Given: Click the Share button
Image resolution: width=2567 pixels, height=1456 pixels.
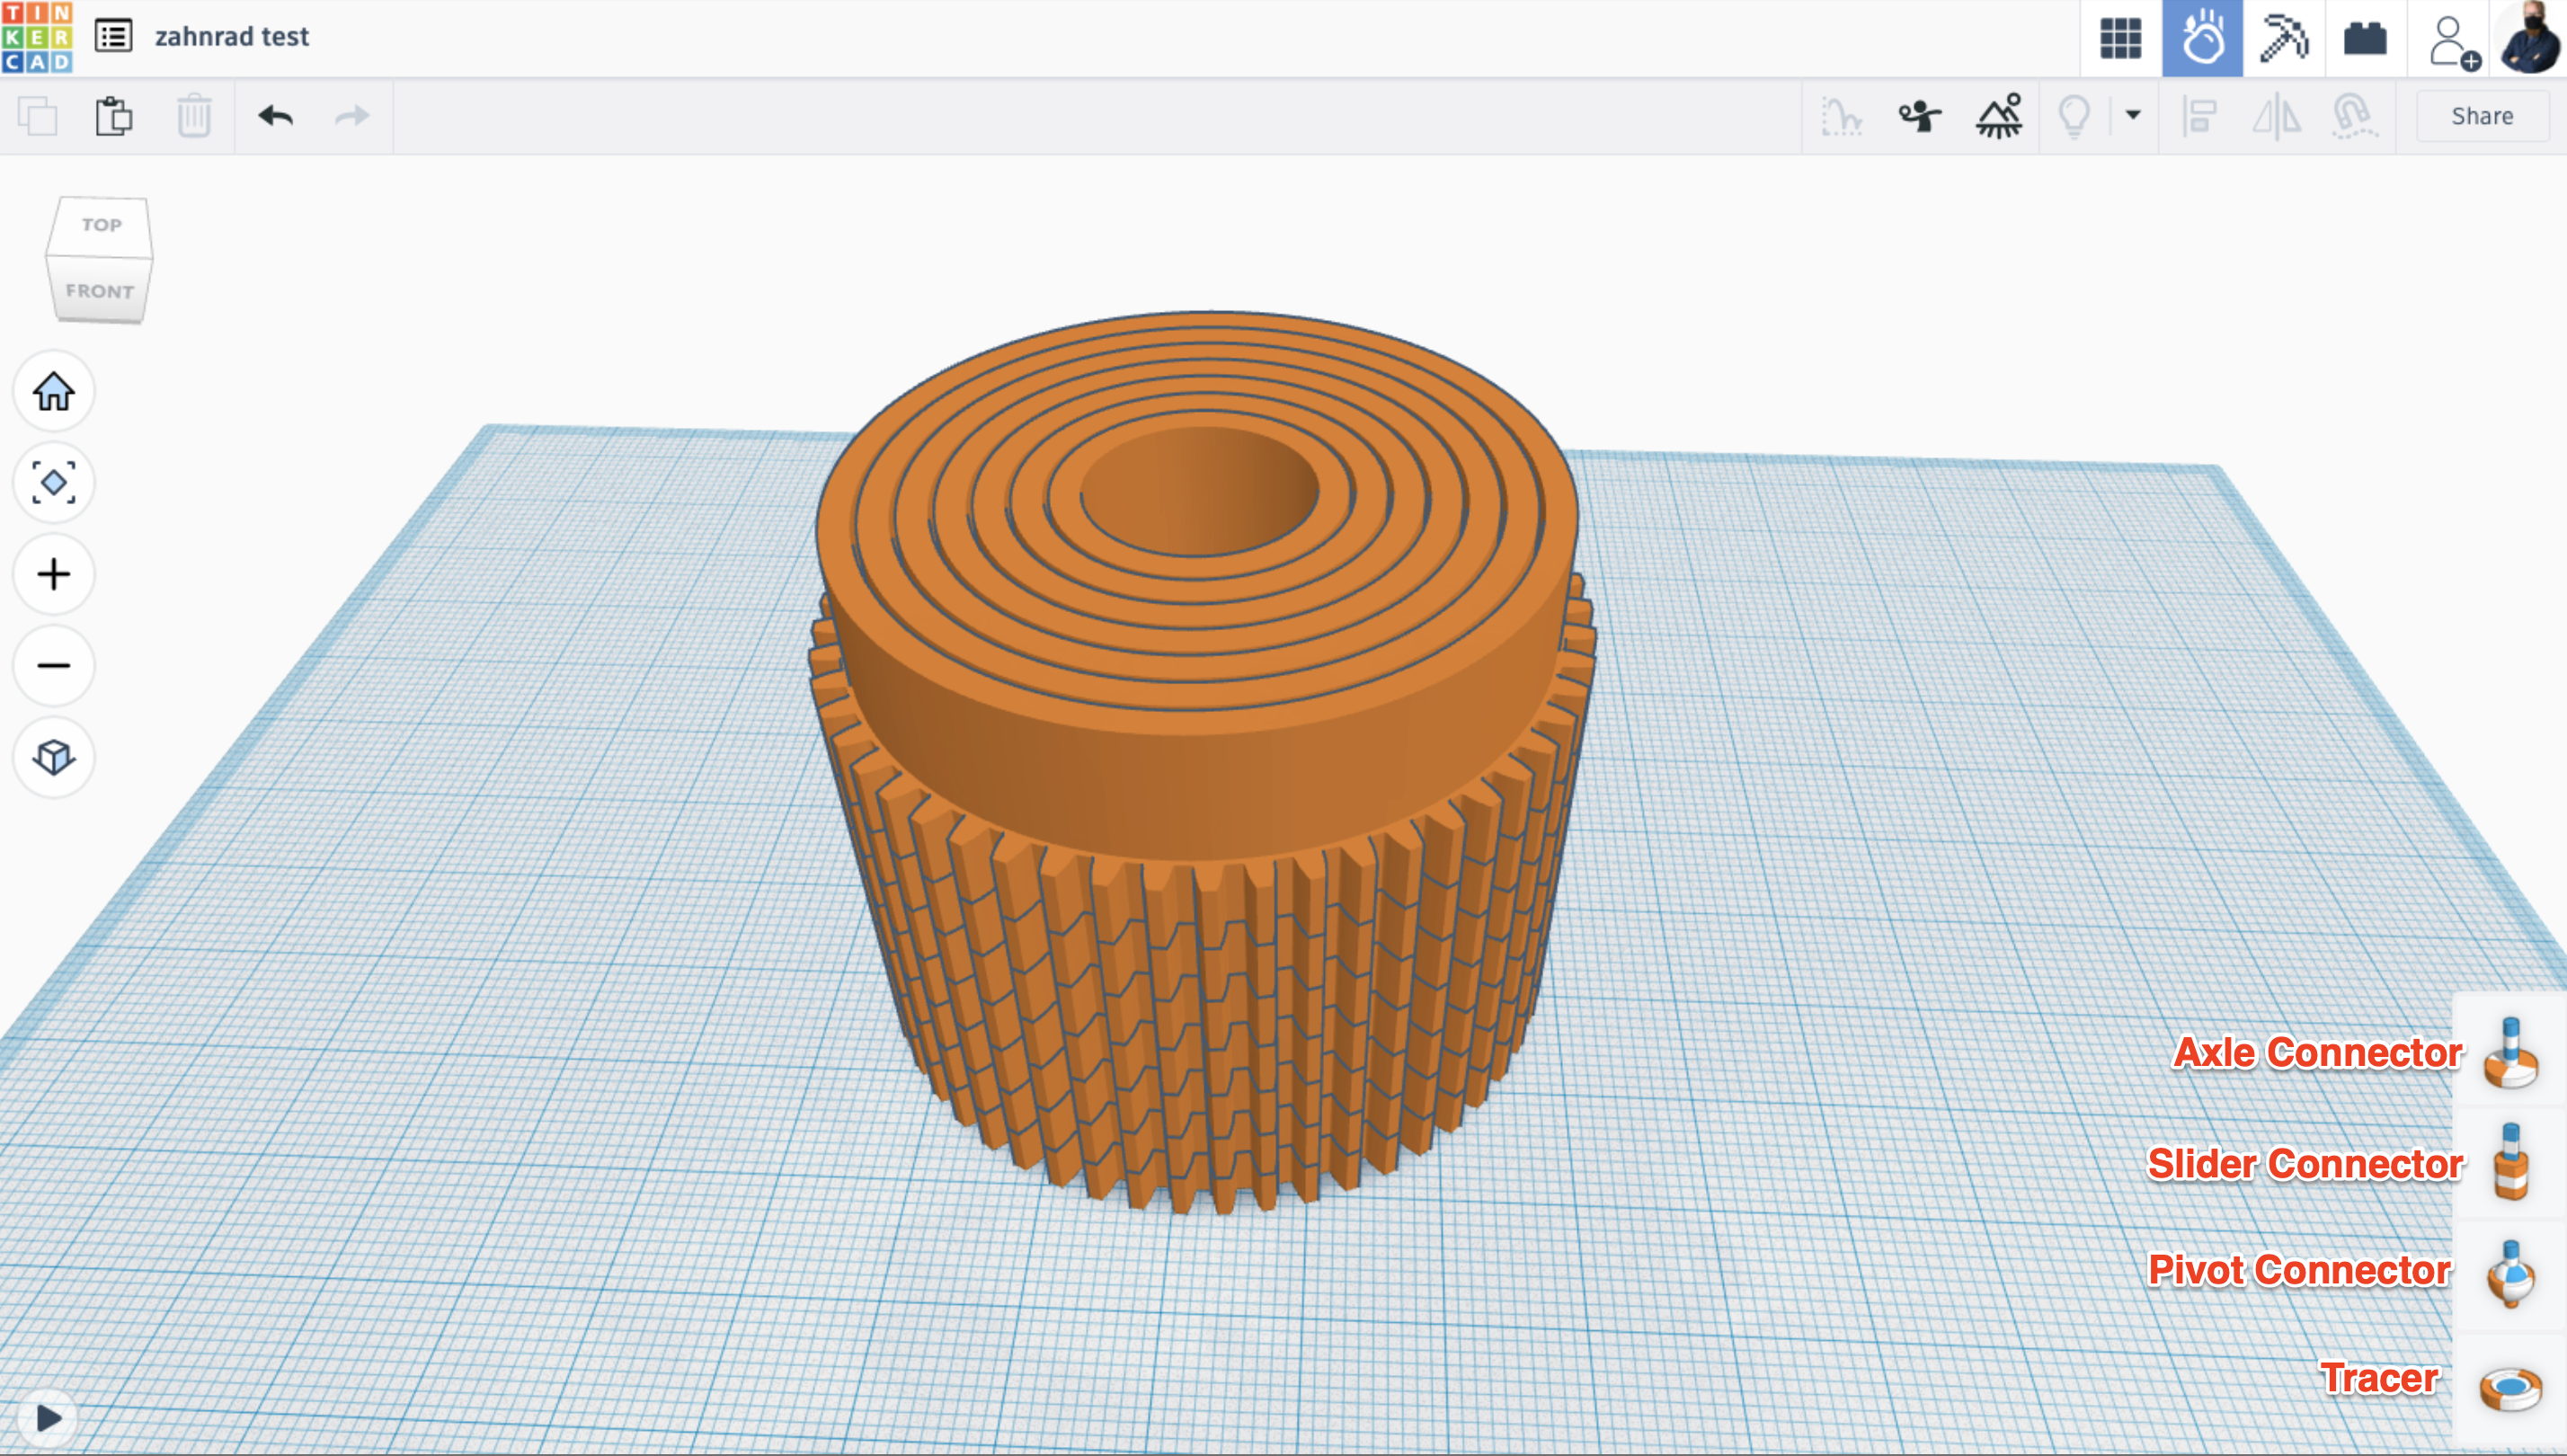Looking at the screenshot, I should pyautogui.click(x=2481, y=116).
